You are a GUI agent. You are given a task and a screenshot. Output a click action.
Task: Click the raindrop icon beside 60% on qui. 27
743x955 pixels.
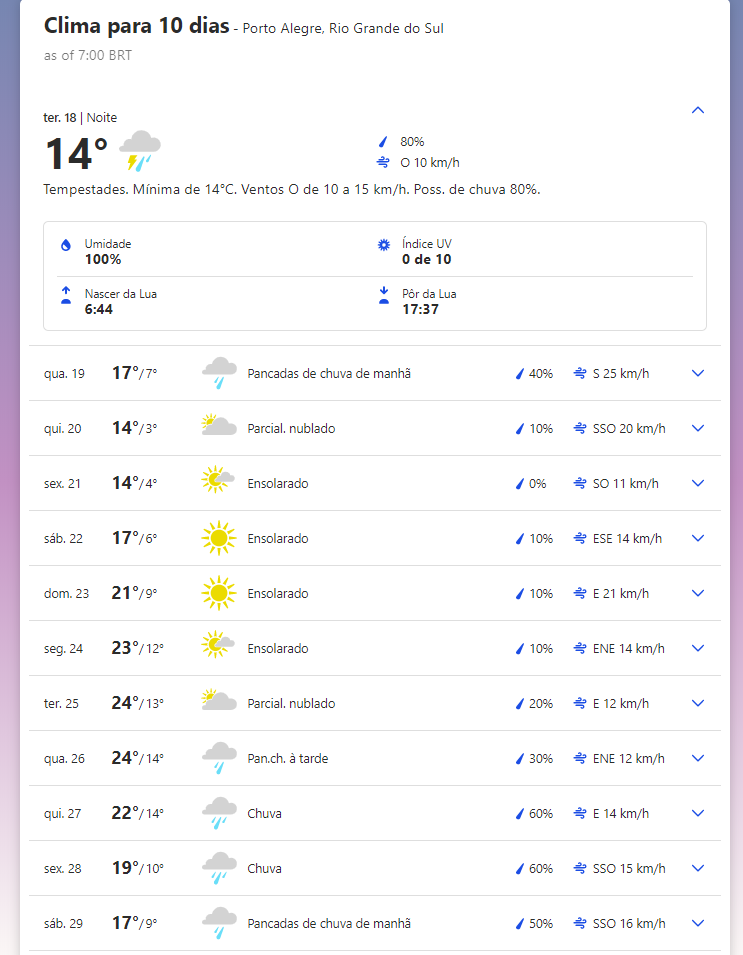coord(519,814)
